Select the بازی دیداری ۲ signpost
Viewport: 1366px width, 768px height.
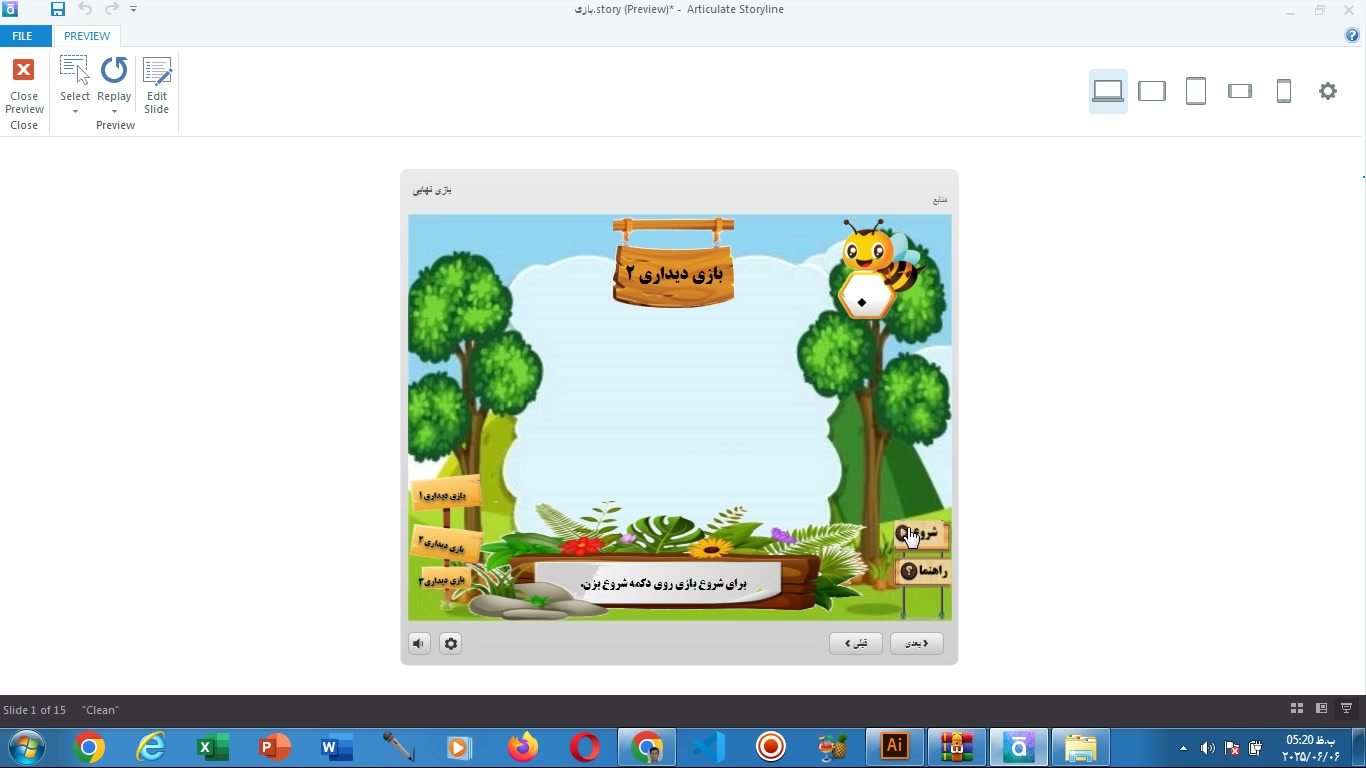[x=445, y=543]
